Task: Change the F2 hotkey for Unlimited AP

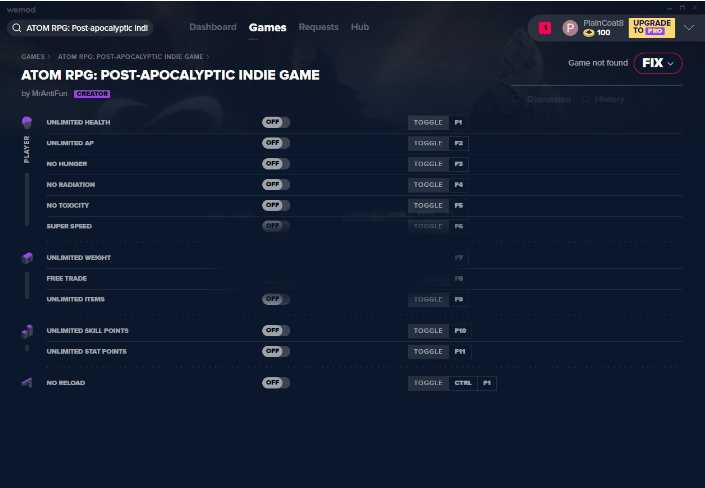Action: tap(459, 143)
